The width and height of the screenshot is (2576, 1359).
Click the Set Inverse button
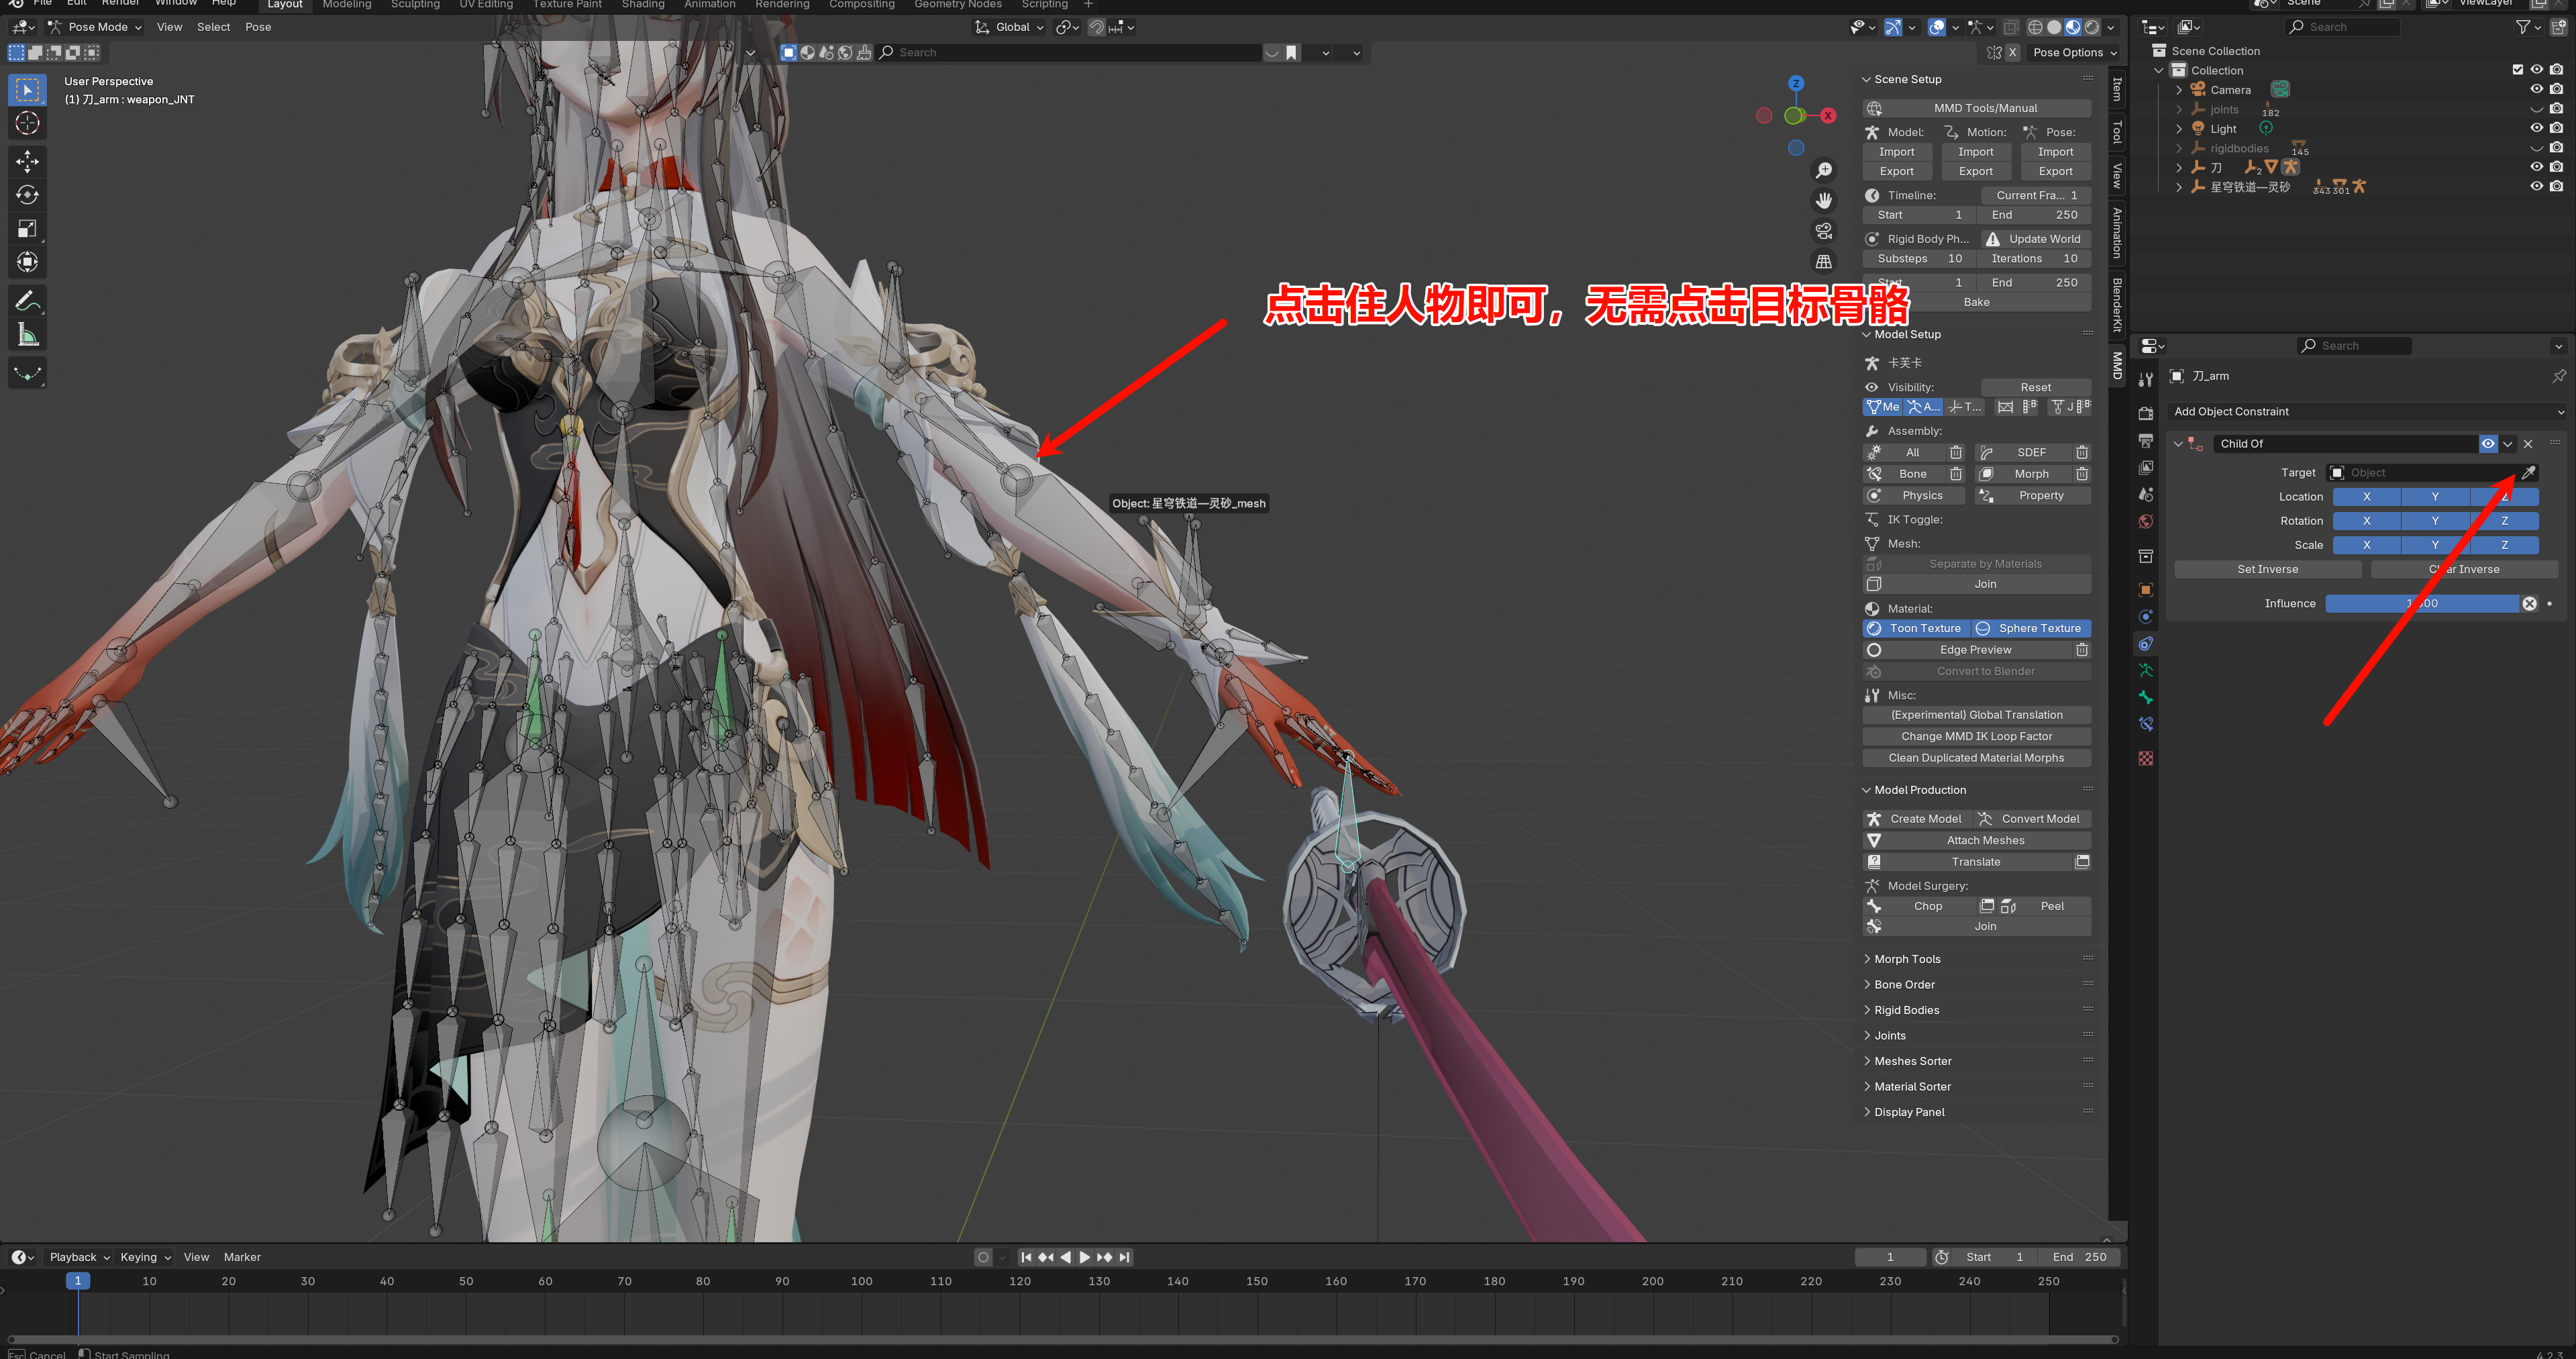[x=2267, y=570]
